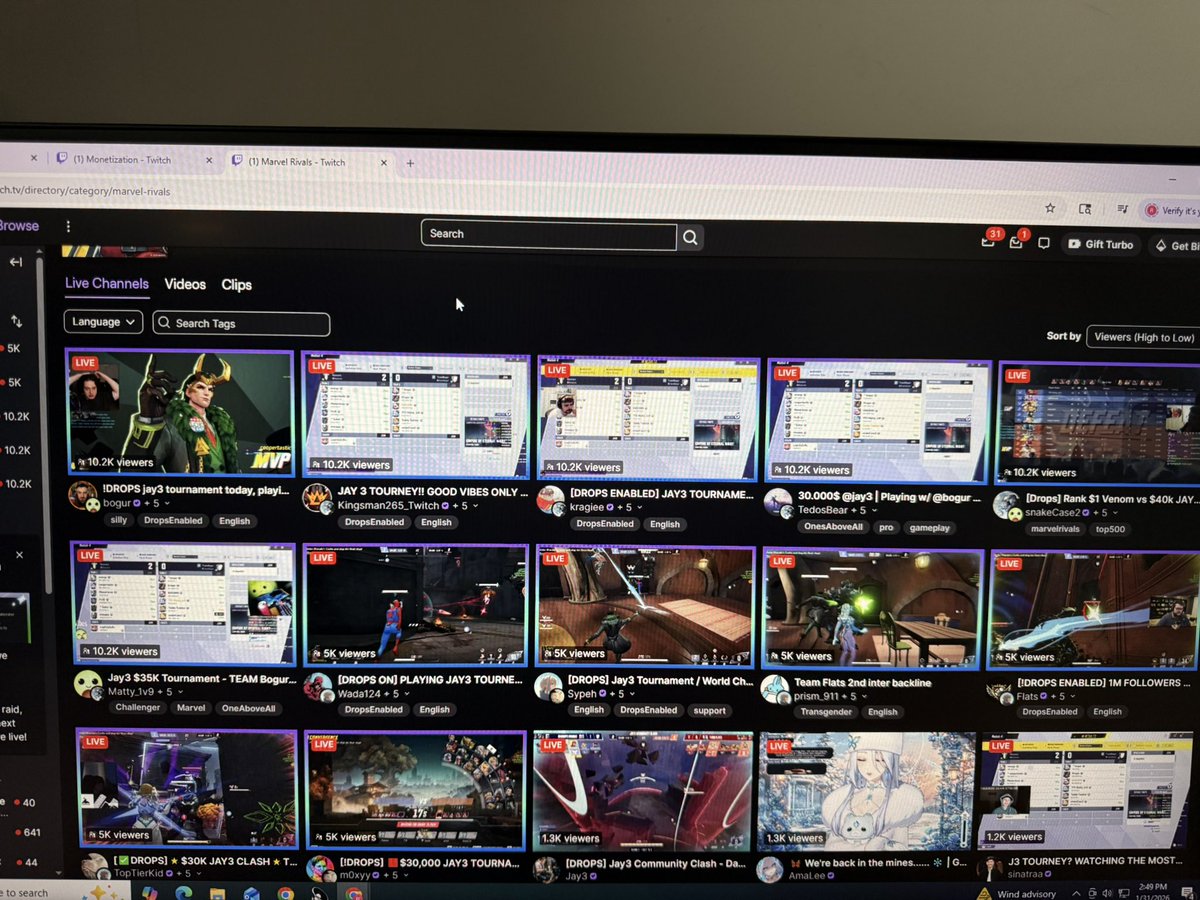This screenshot has height=900, width=1200.
Task: Expand the +5 tags arrow for Matty_1v9
Action: (179, 692)
